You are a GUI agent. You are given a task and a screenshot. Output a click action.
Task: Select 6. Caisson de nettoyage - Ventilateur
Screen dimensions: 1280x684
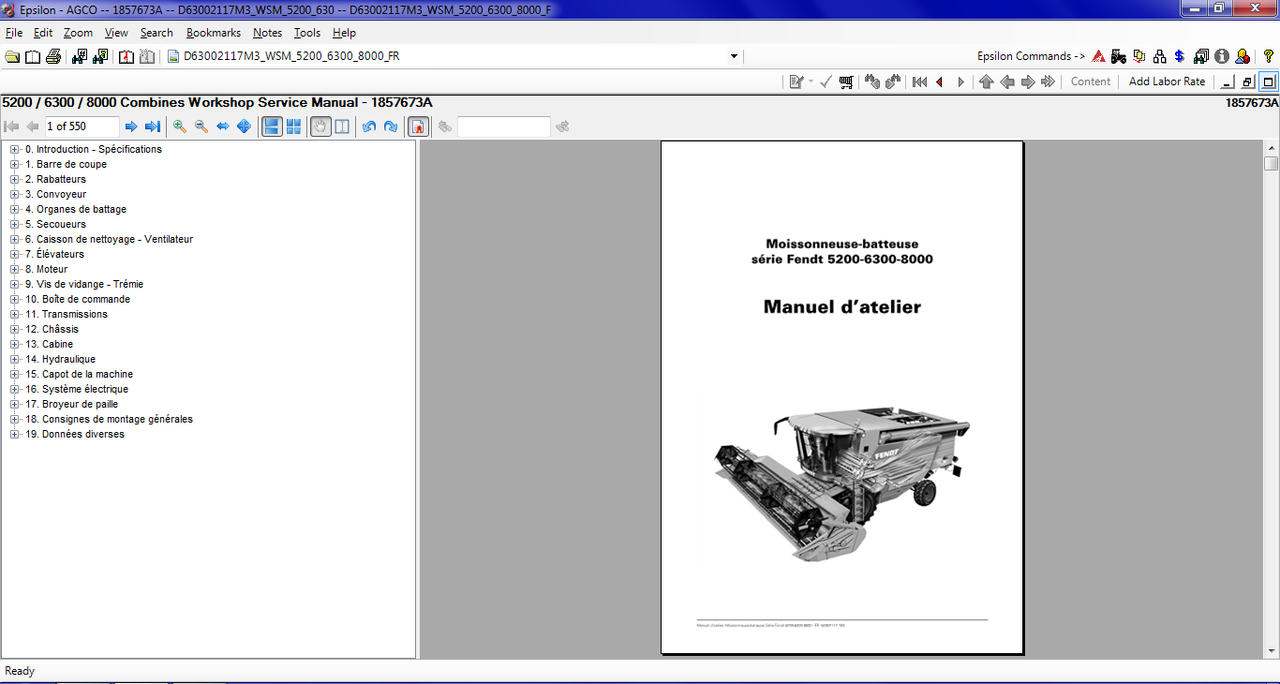[x=109, y=240]
